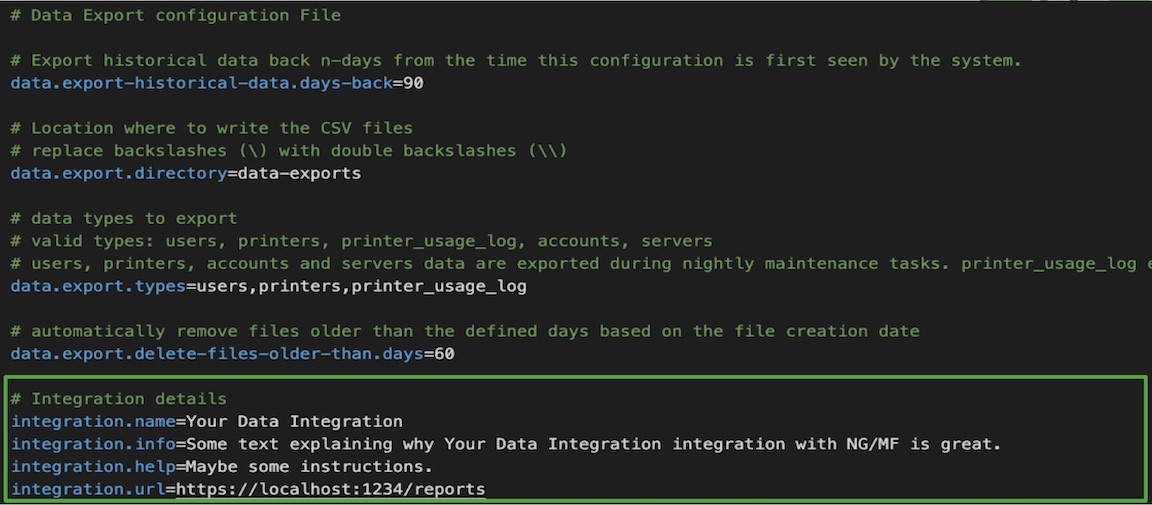Viewport: 1152px width, 505px height.
Task: Click the Data Export configuration File comment
Action: (x=176, y=15)
